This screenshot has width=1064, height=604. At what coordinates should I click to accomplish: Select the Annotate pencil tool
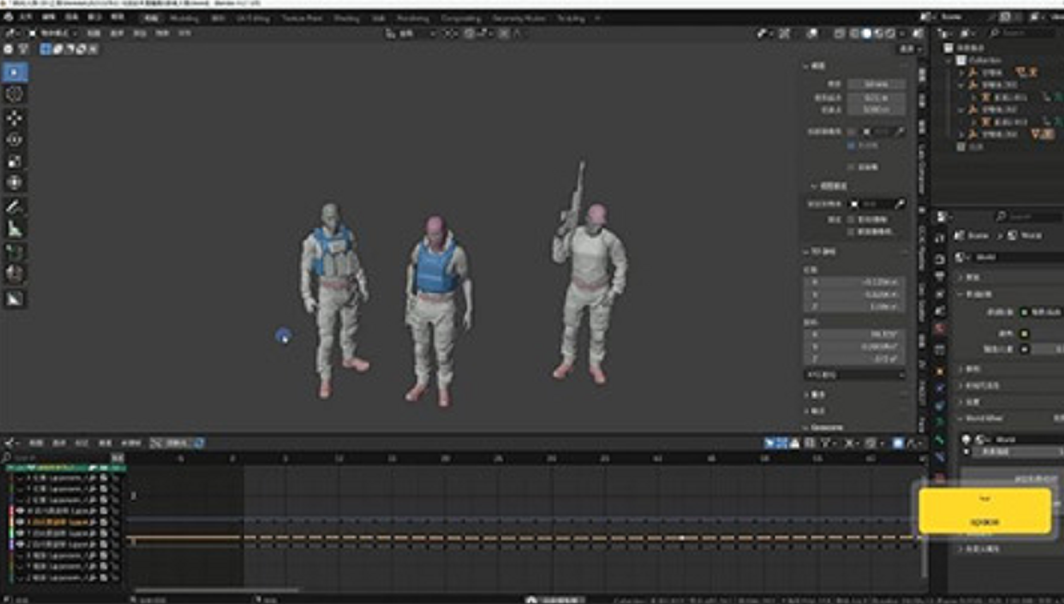tap(15, 207)
